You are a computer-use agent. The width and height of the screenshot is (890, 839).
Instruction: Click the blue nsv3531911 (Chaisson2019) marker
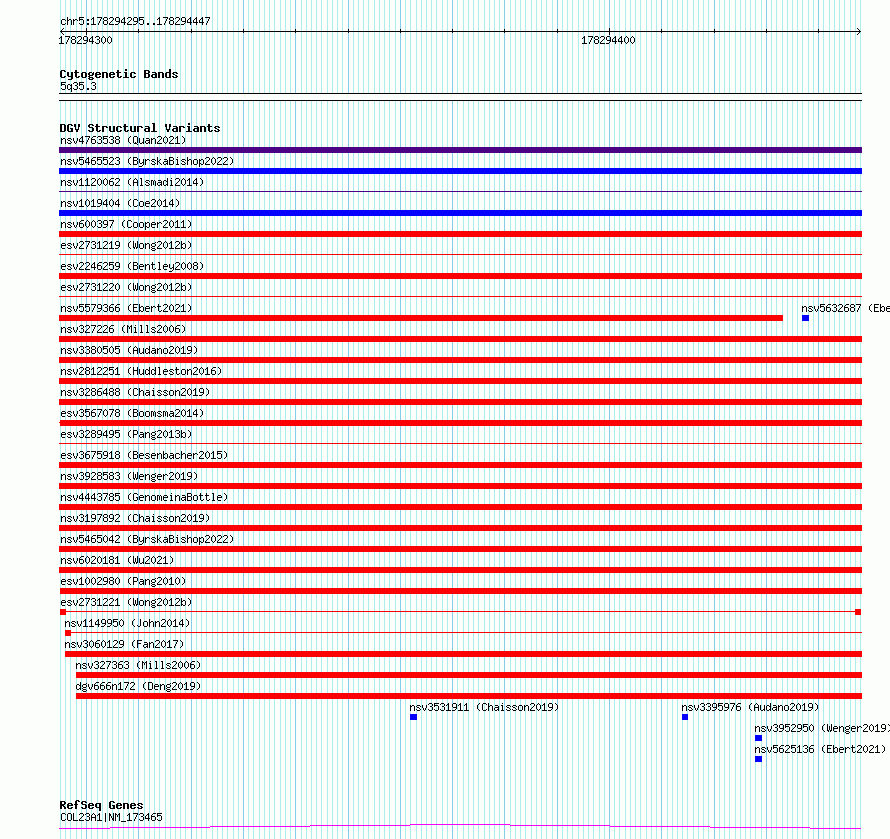413,717
